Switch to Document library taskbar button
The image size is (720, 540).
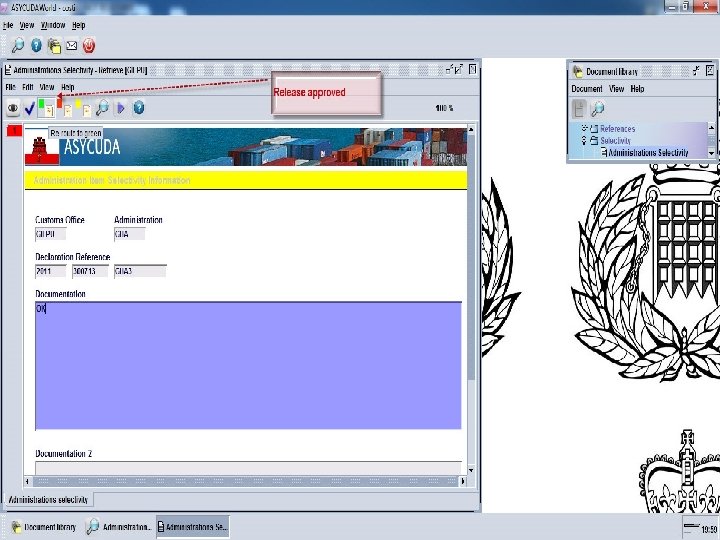click(44, 527)
